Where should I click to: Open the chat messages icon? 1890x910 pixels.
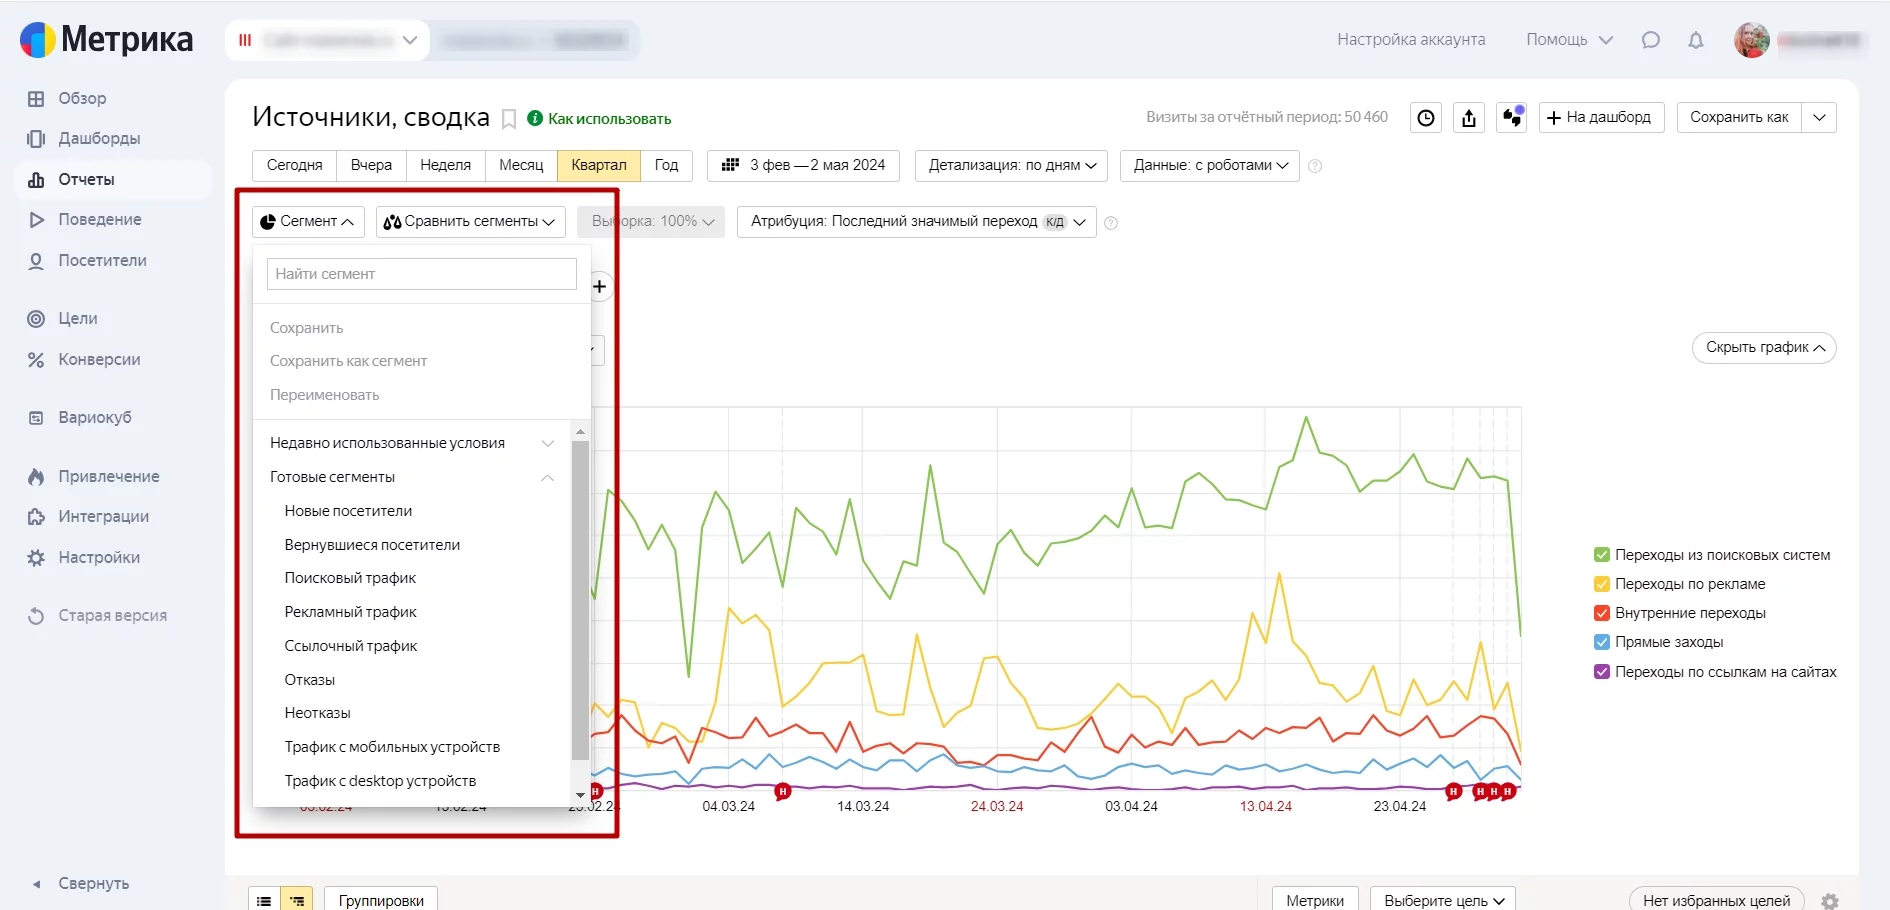(x=1651, y=40)
